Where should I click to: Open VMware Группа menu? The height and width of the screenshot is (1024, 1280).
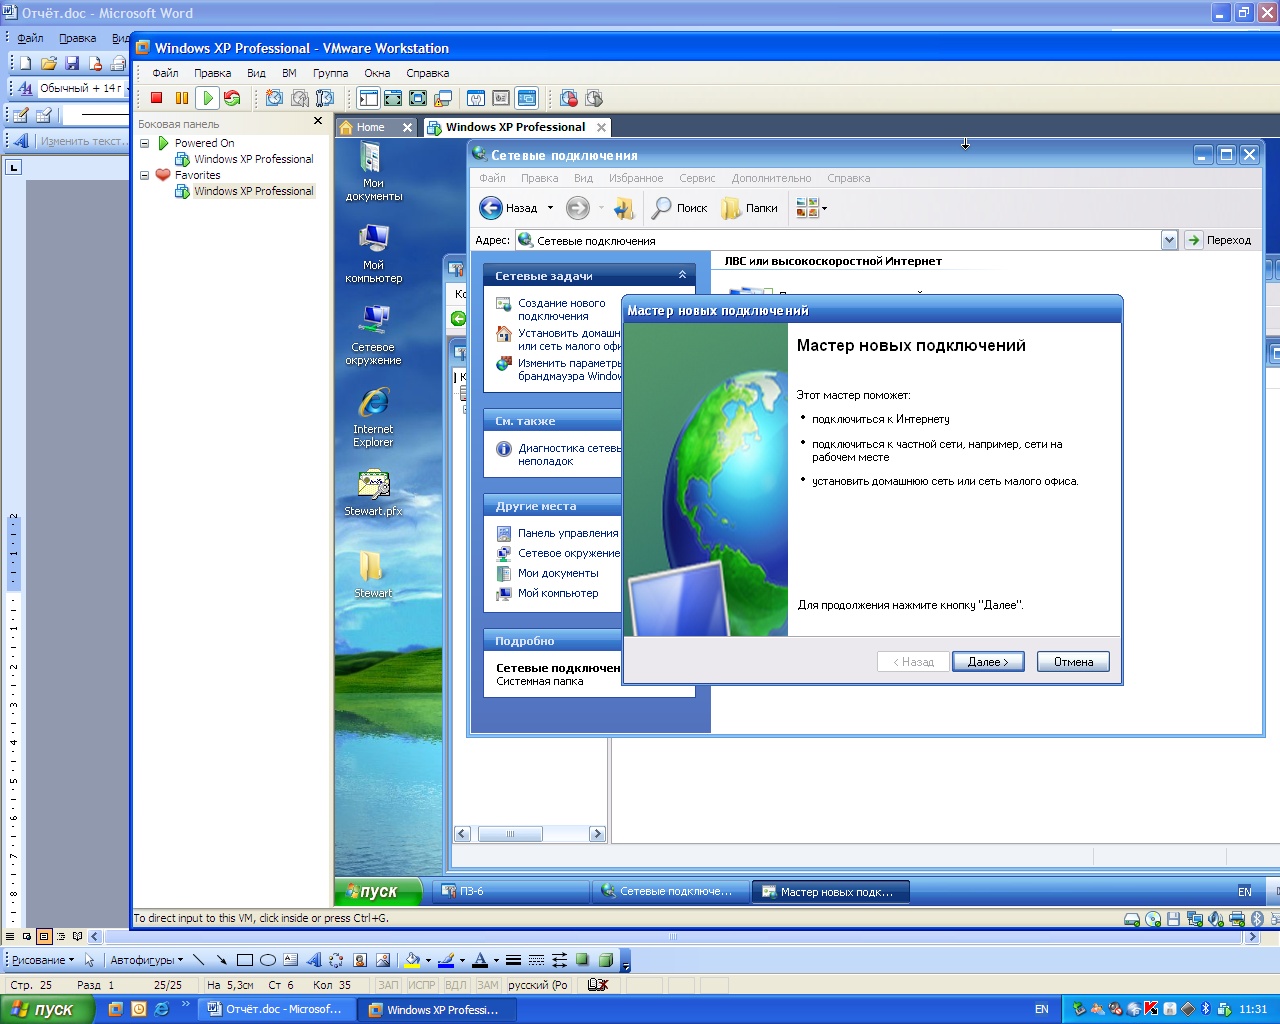[x=330, y=73]
